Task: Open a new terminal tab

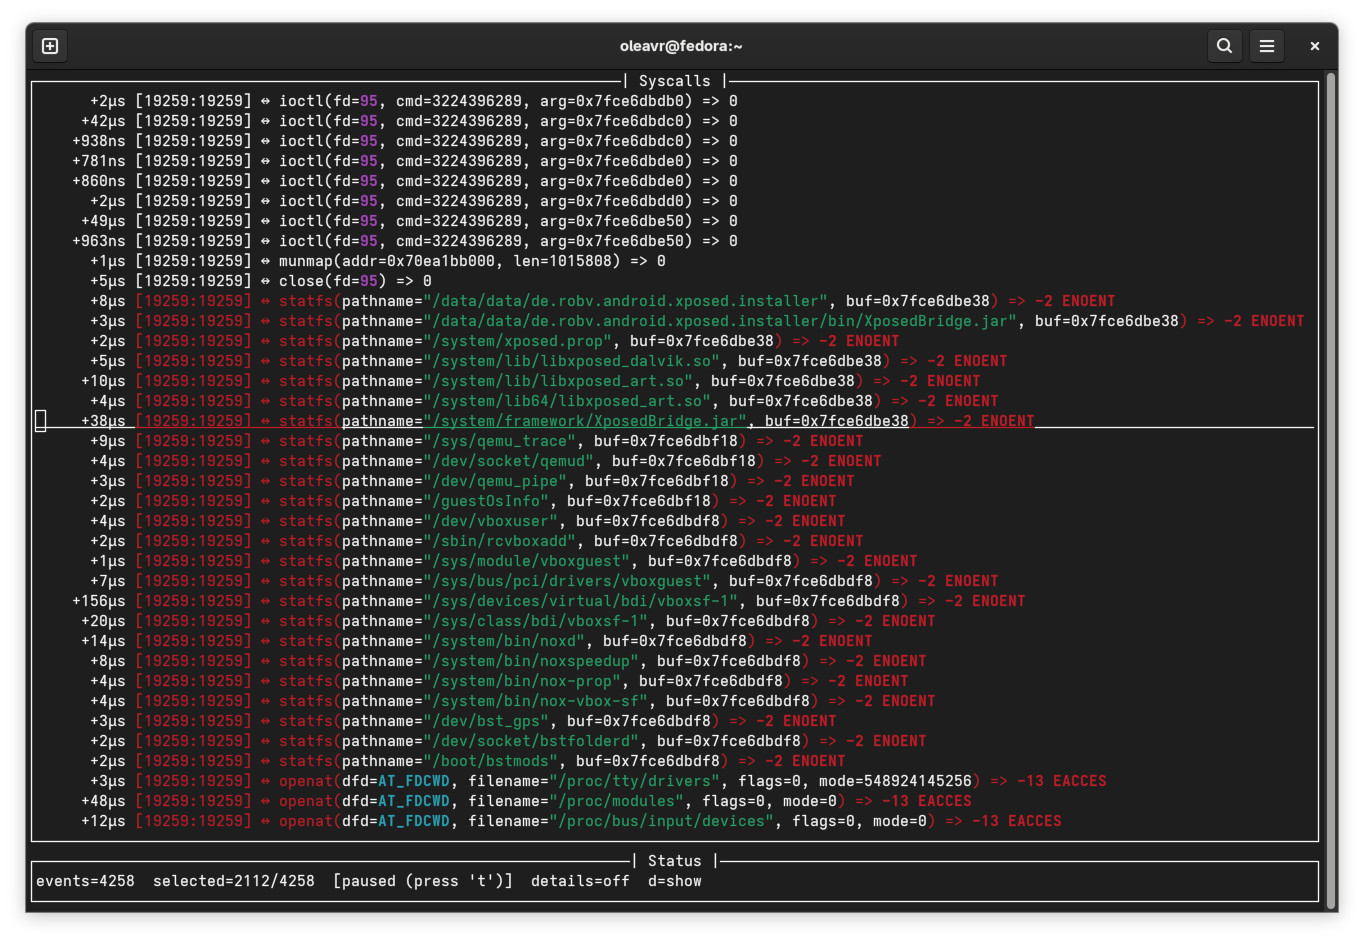Action: coord(50,46)
